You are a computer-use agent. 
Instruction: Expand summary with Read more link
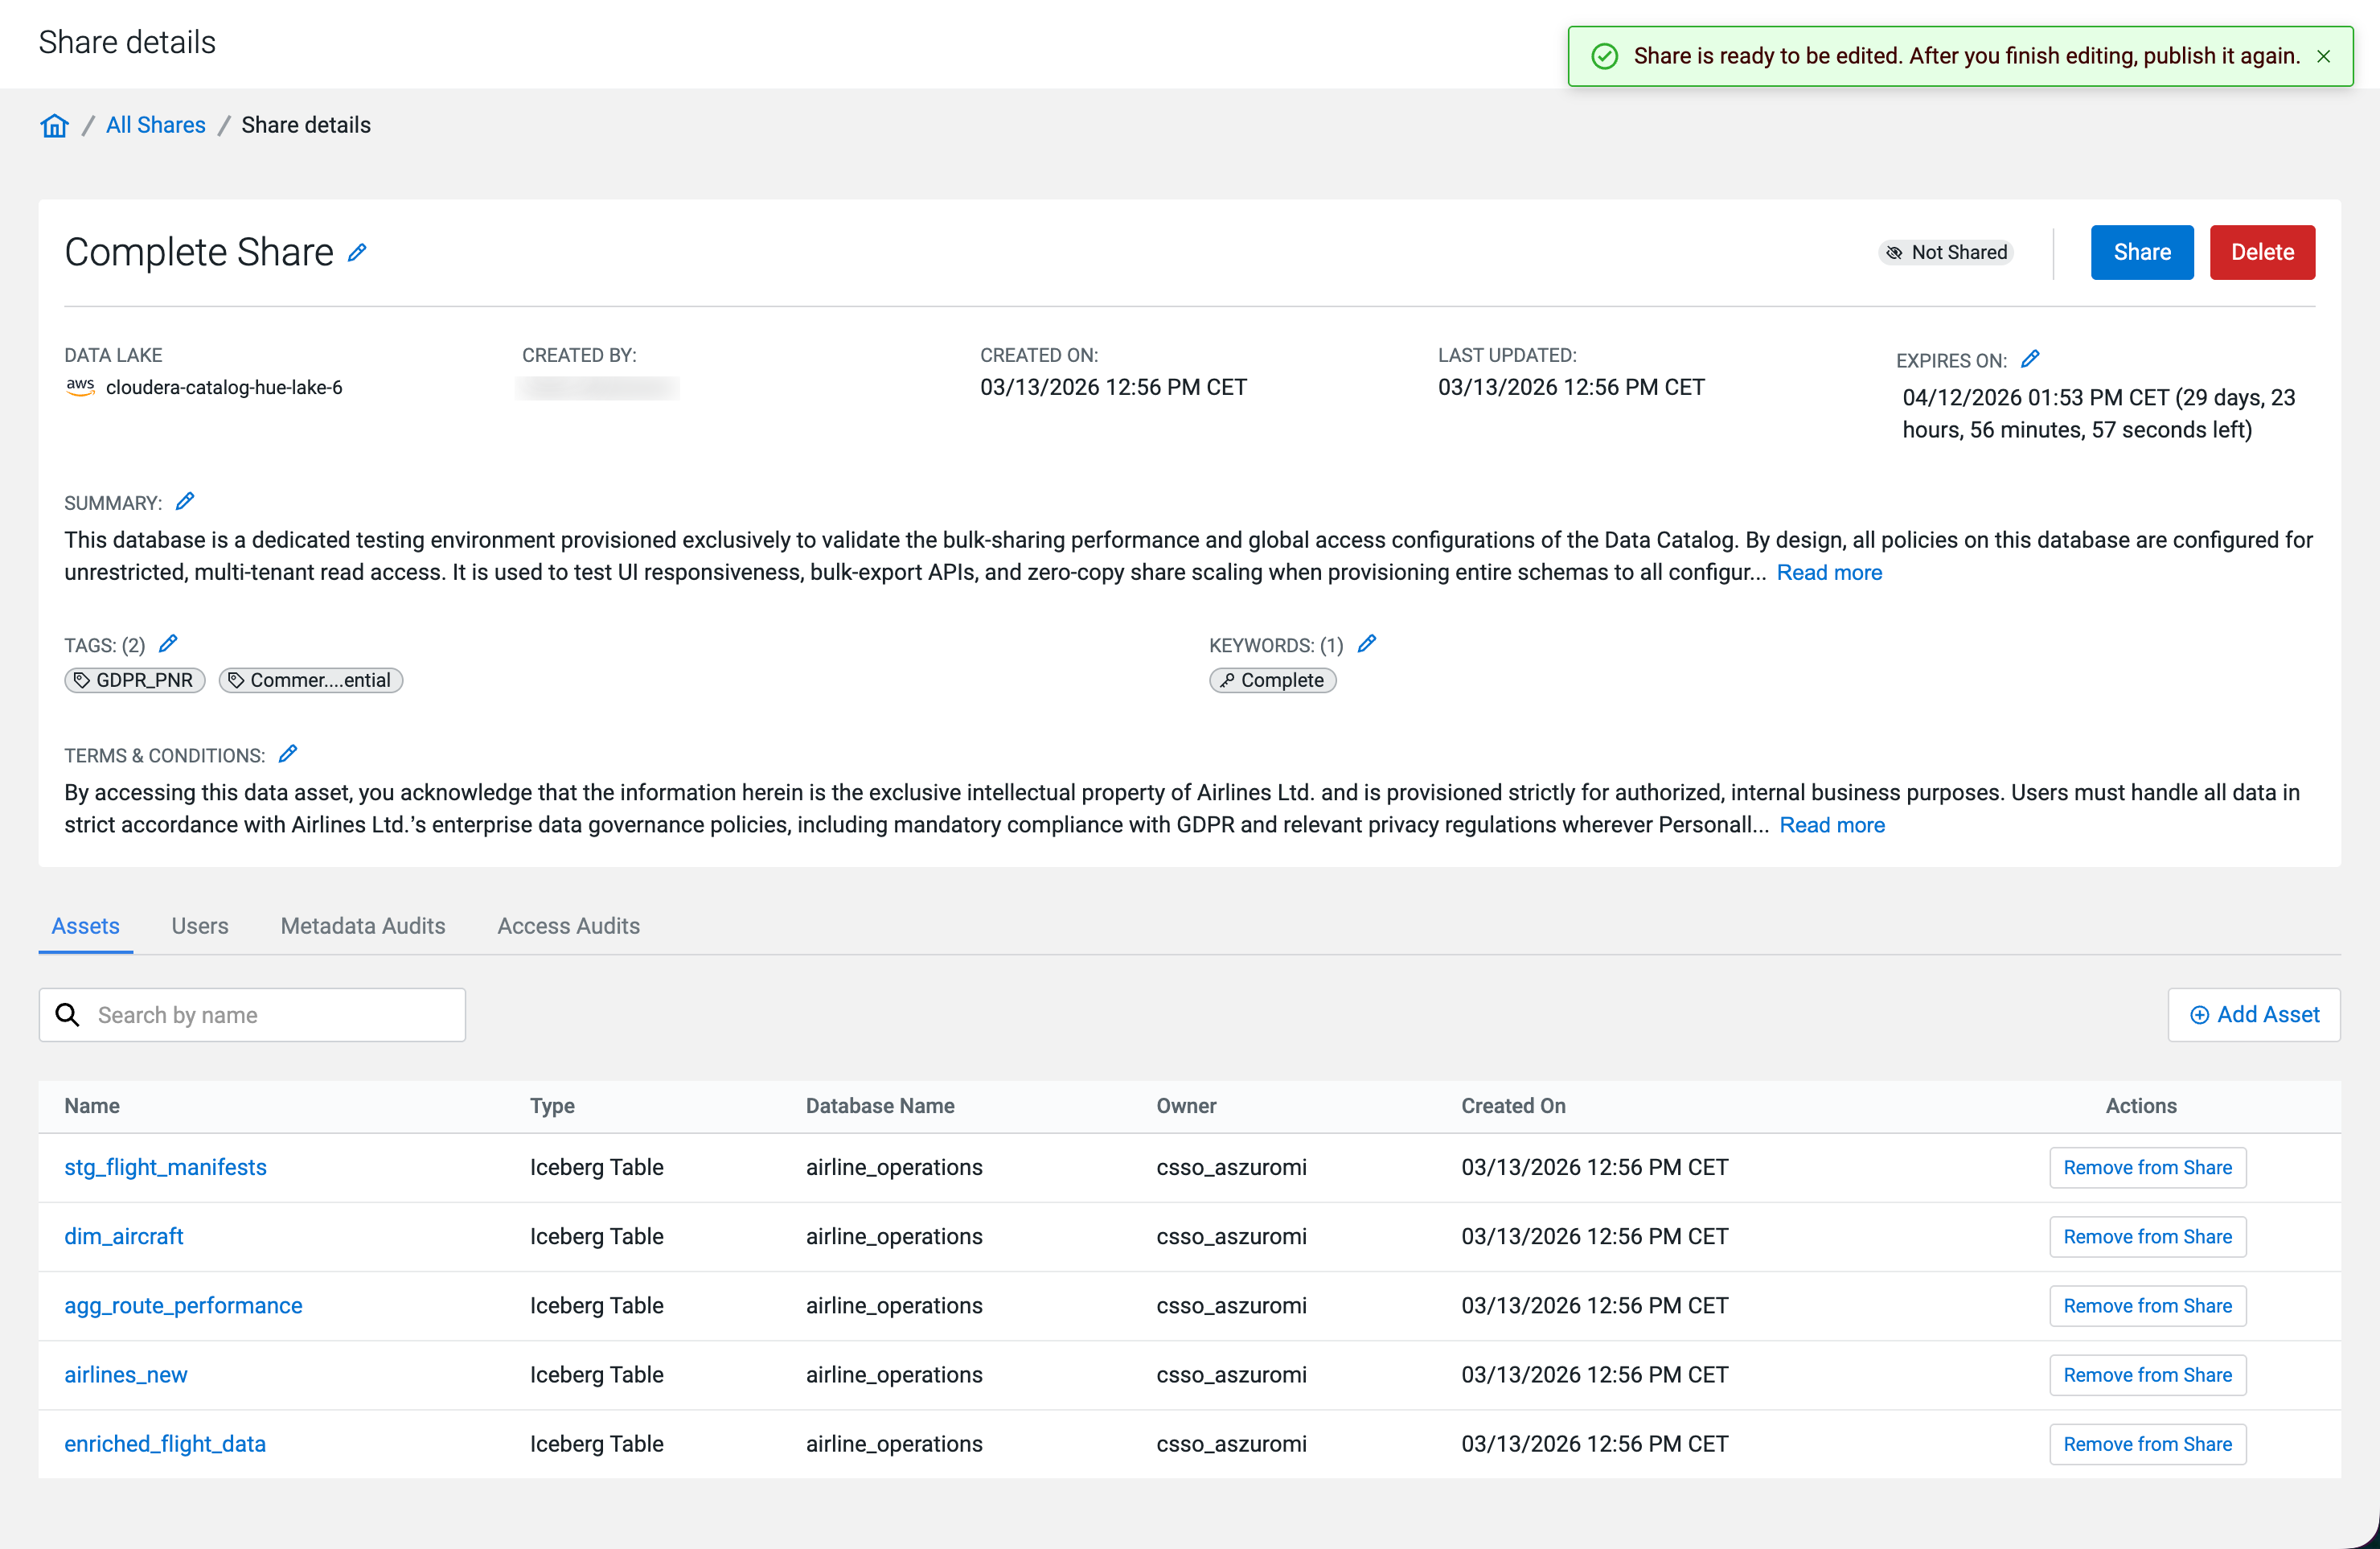tap(1828, 572)
